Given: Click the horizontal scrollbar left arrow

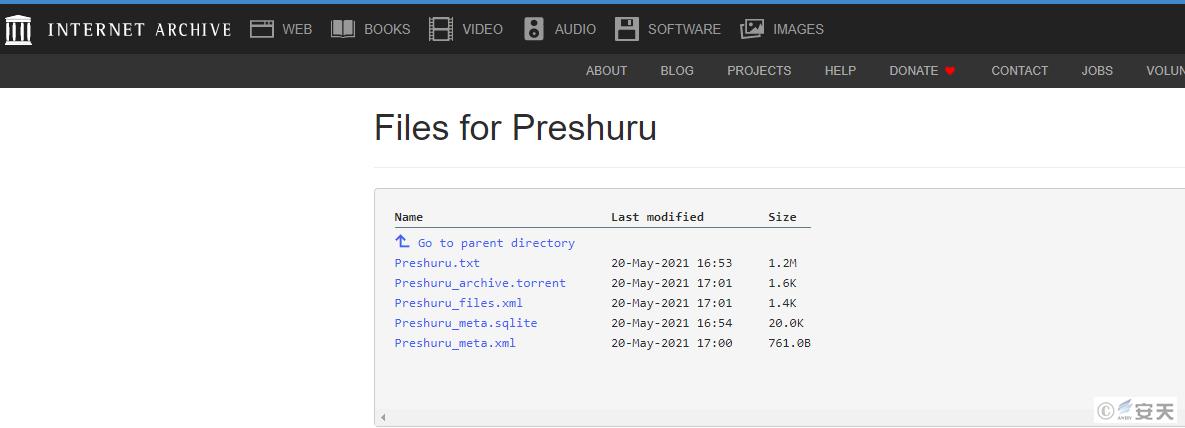Looking at the screenshot, I should pos(383,417).
